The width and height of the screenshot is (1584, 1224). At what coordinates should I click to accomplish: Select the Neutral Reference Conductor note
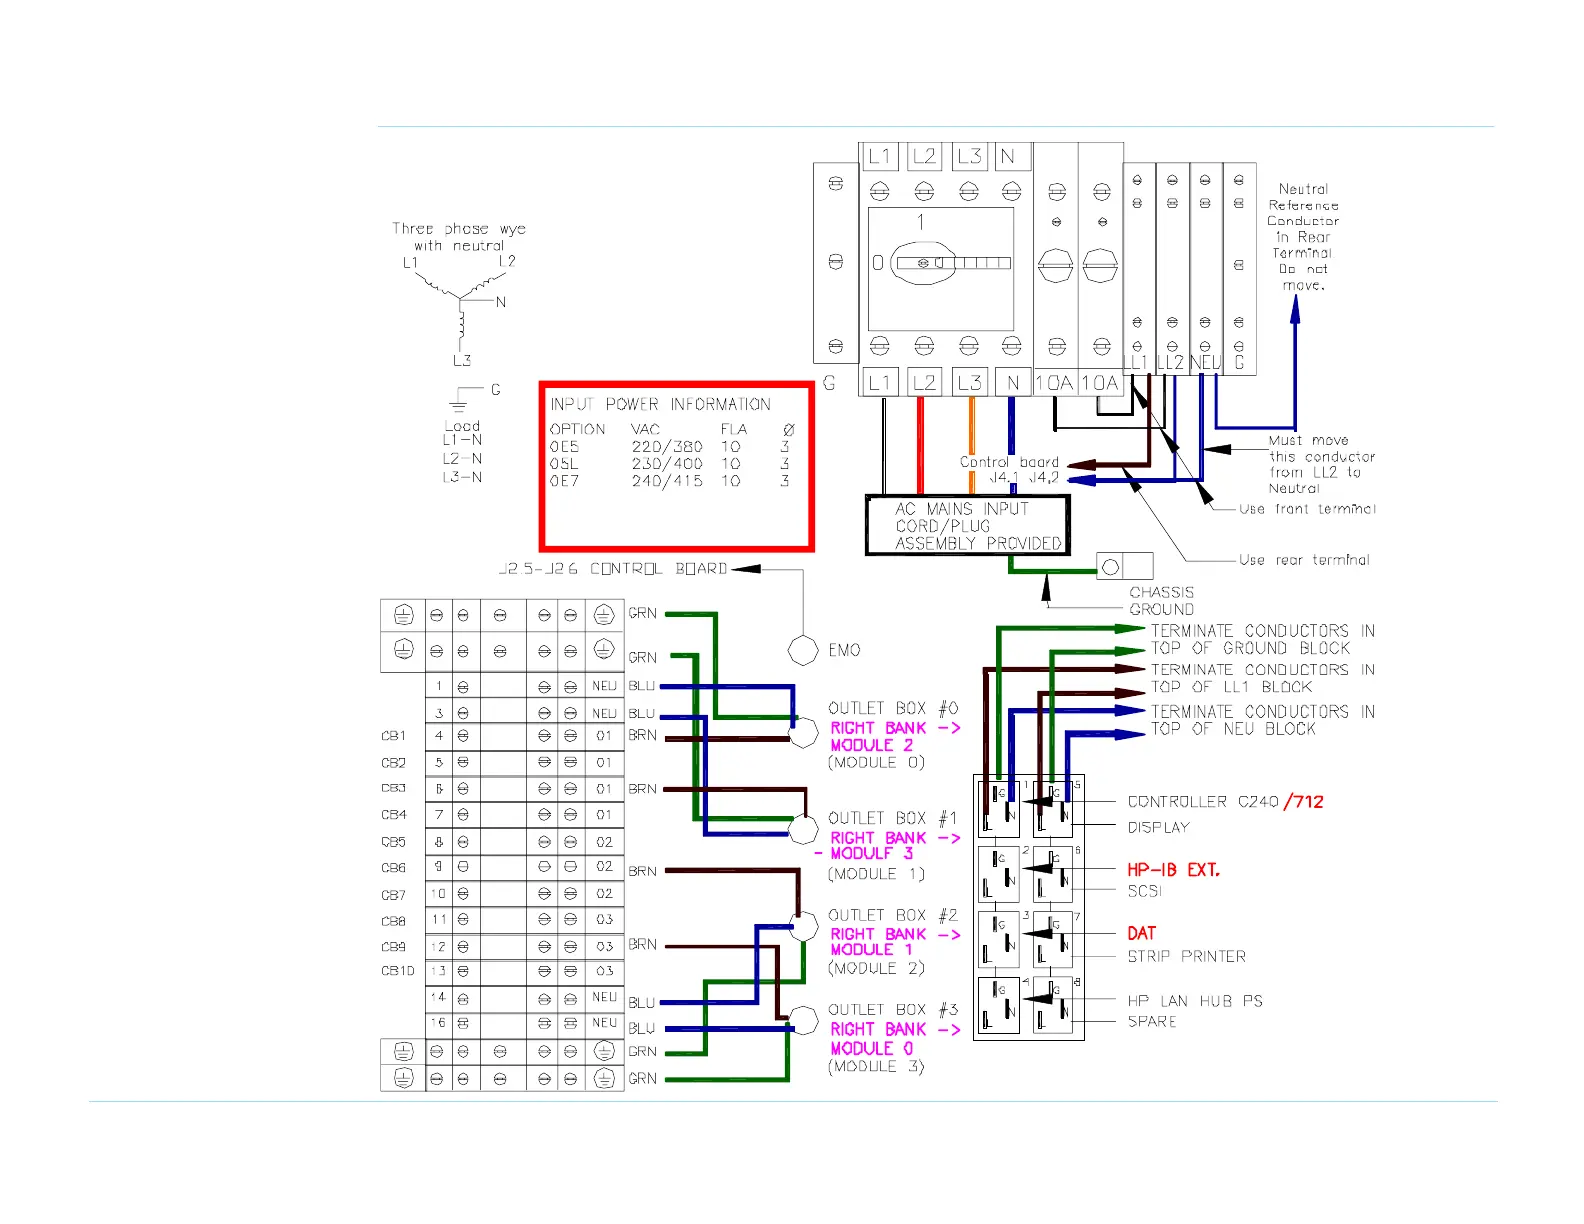coord(1303,237)
